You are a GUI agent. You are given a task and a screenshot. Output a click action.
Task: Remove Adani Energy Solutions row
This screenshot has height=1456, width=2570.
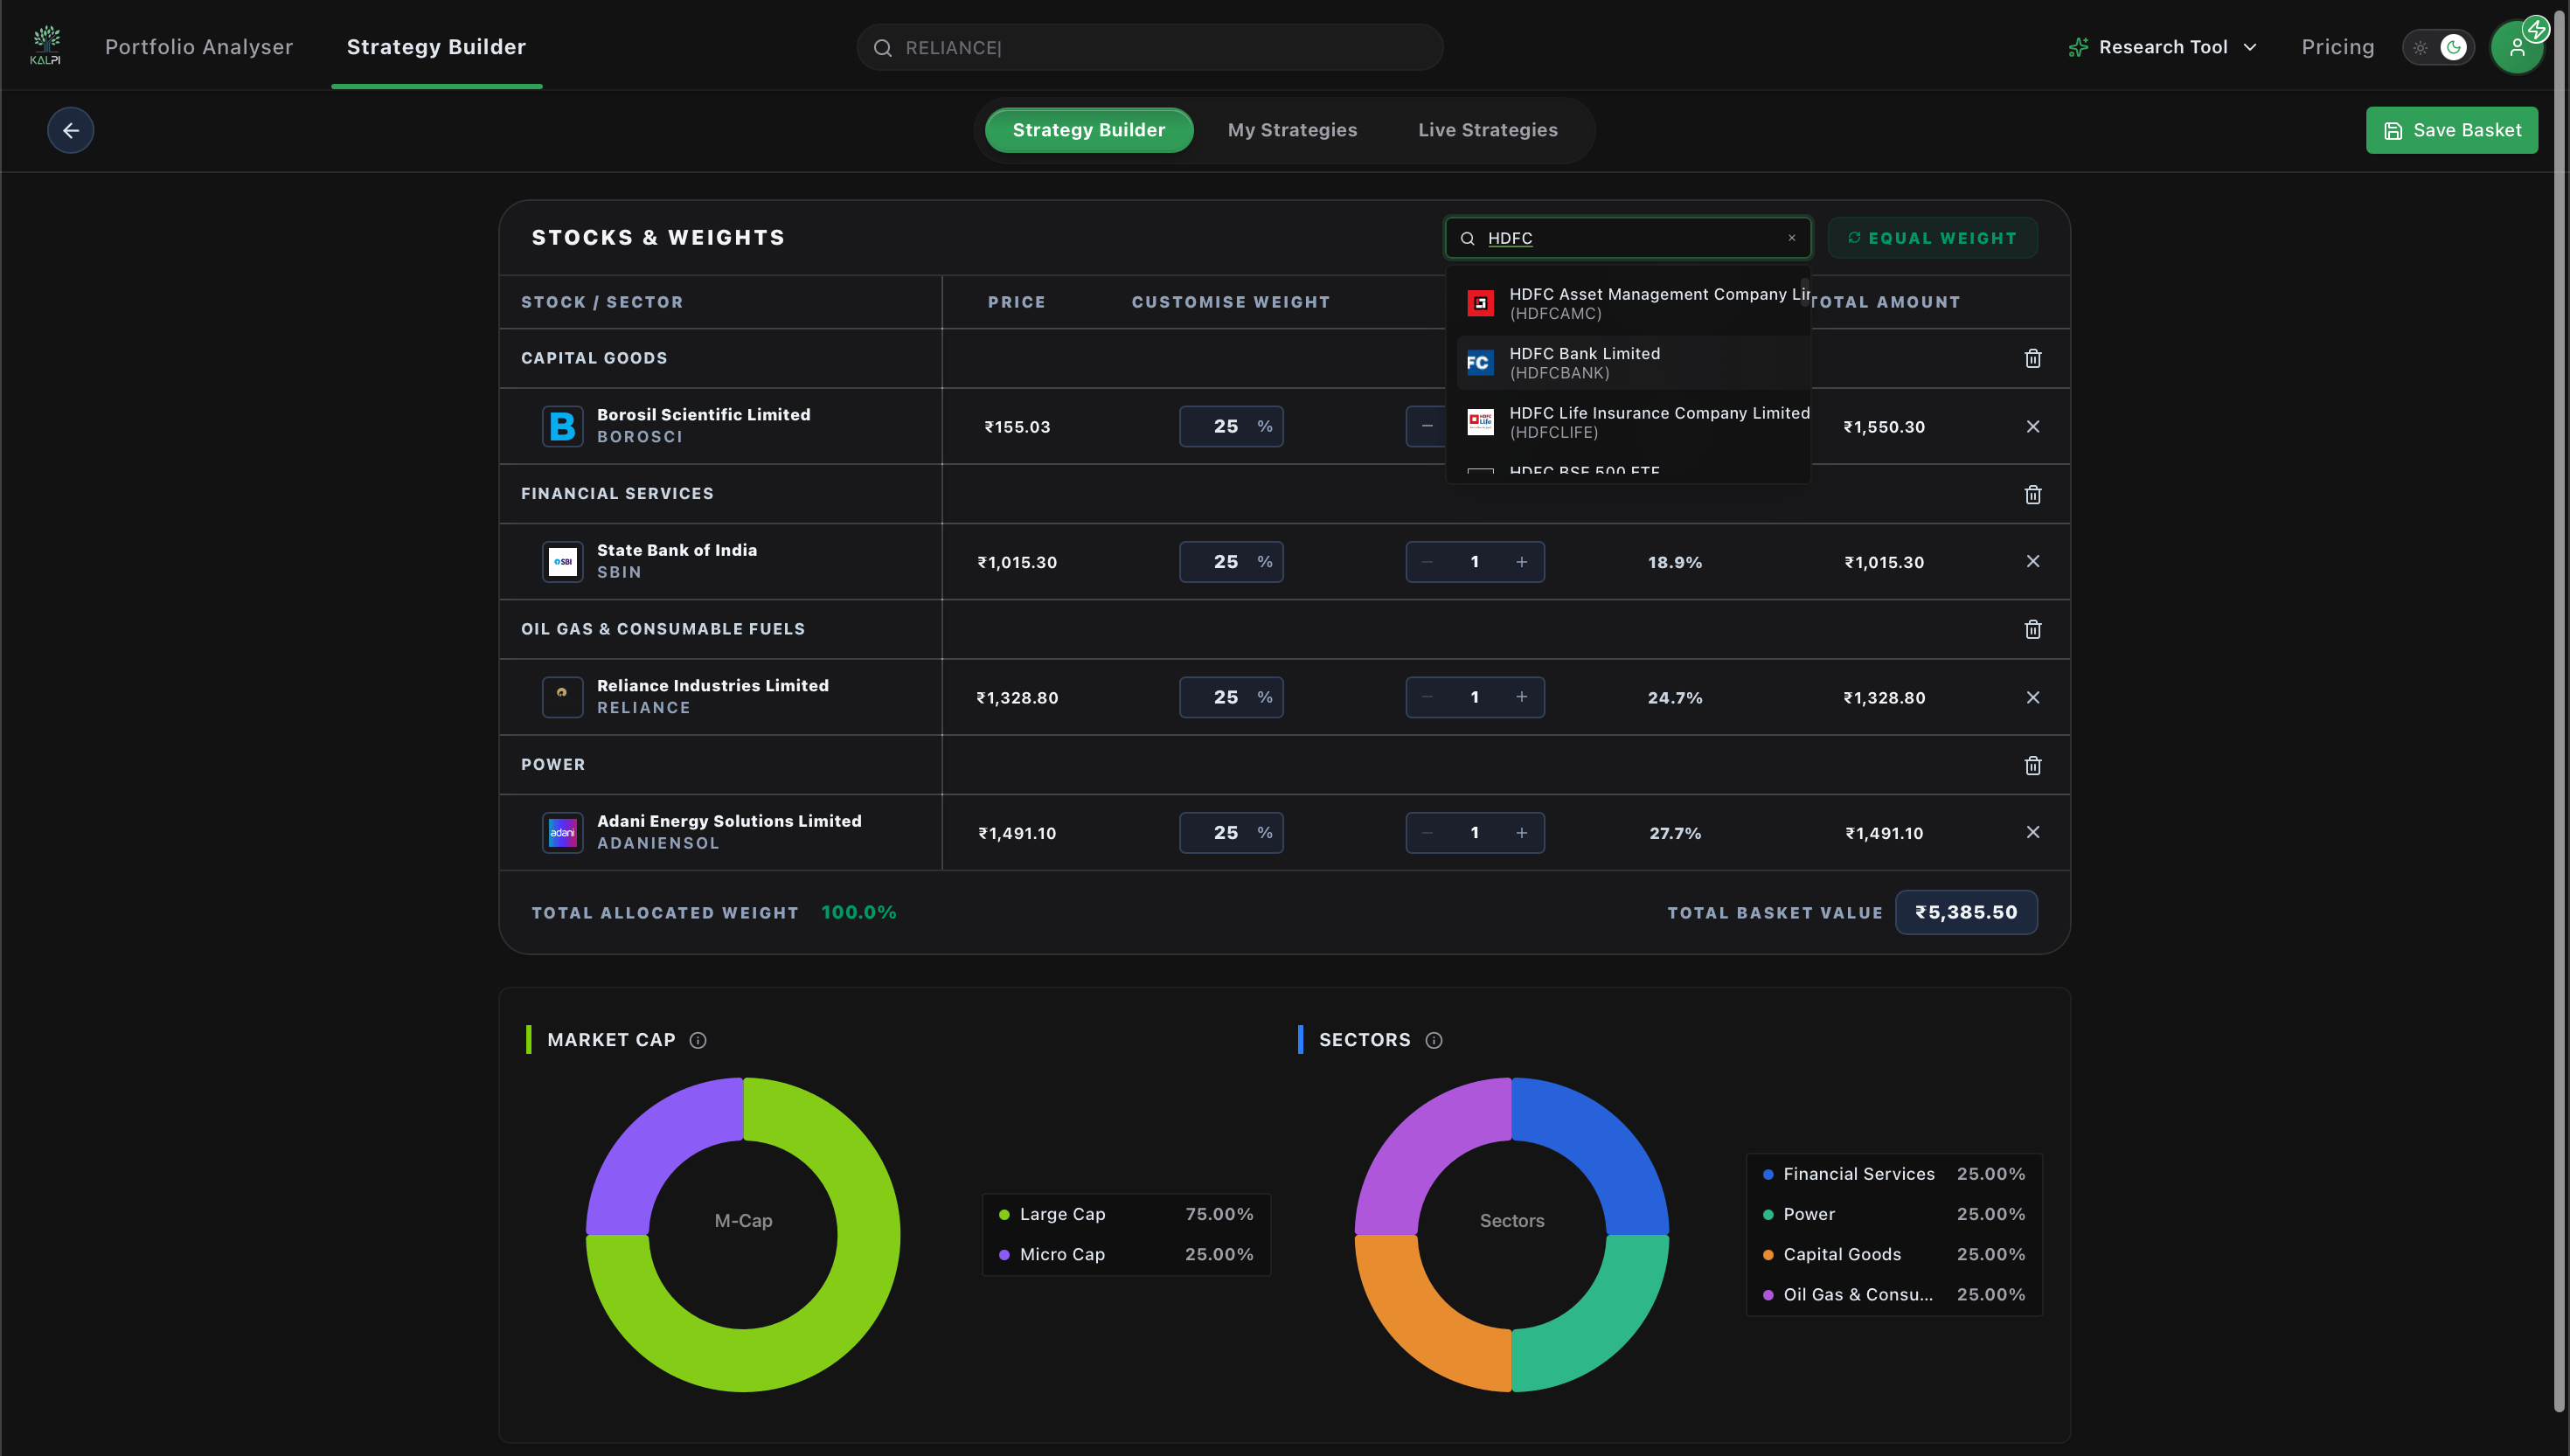[x=2032, y=832]
